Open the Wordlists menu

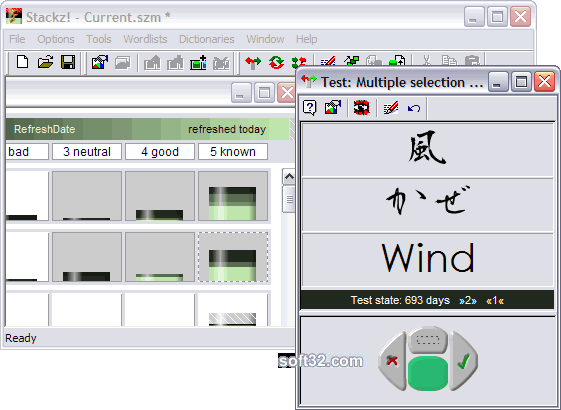point(145,39)
